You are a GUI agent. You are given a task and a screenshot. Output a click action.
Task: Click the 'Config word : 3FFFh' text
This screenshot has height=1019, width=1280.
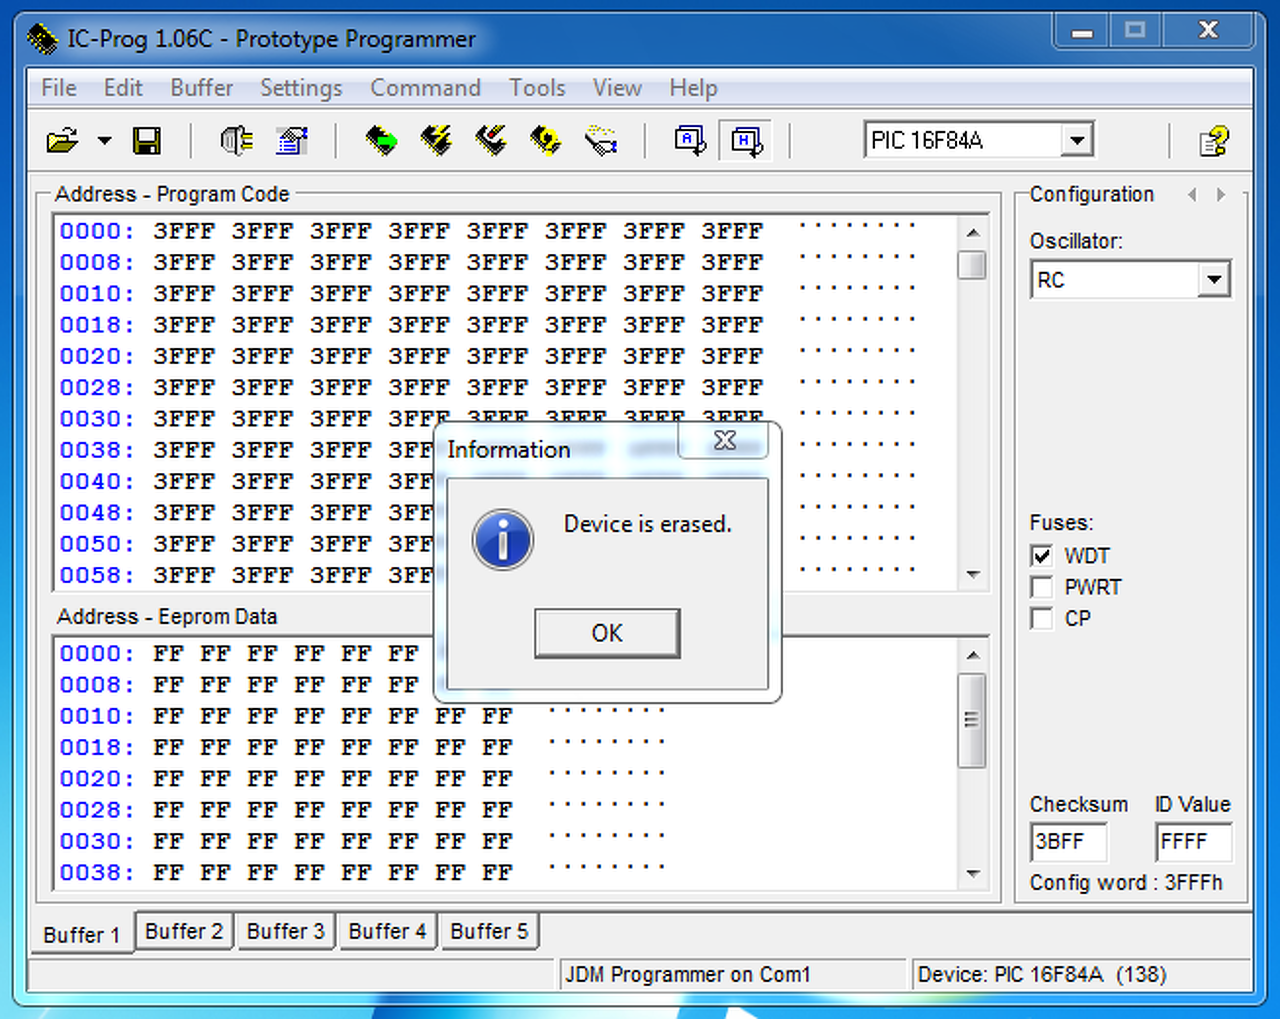click(1126, 882)
